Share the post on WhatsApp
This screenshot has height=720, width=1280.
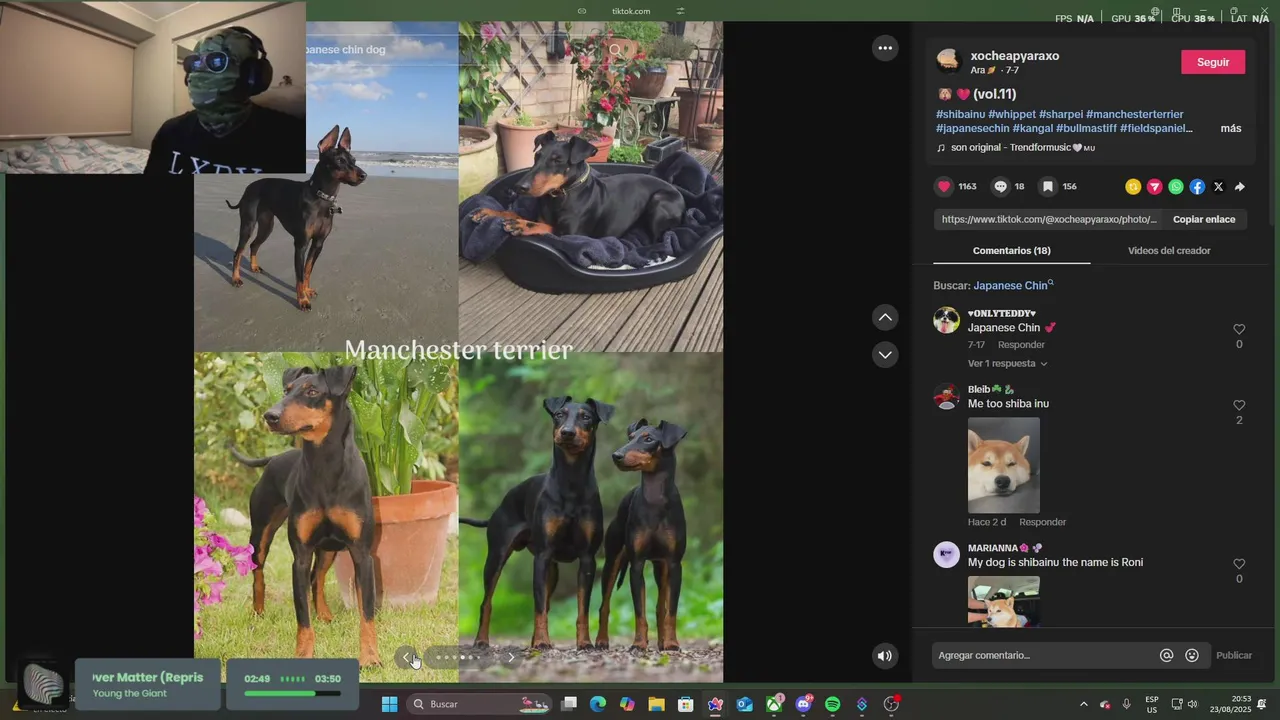click(1176, 187)
